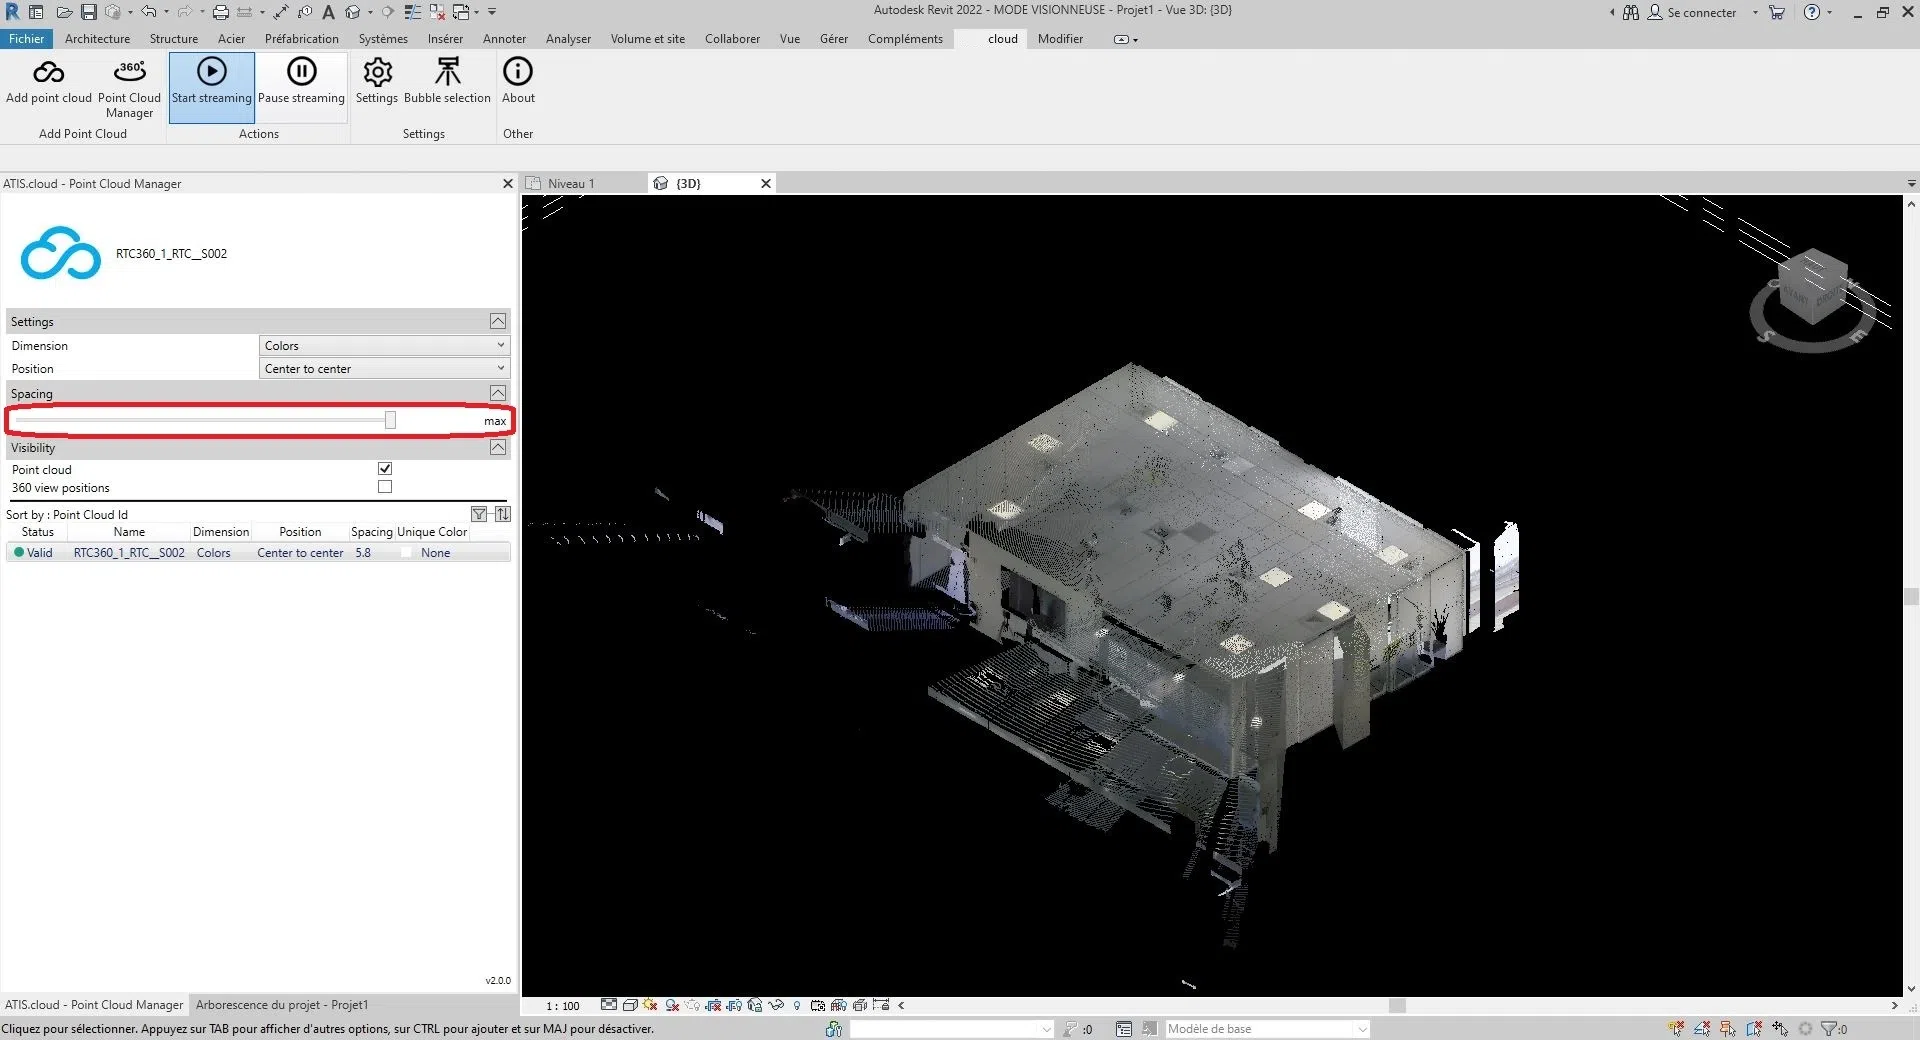1920x1040 pixels.
Task: Switch to the Systèmes ribbon tab
Action: click(x=383, y=39)
